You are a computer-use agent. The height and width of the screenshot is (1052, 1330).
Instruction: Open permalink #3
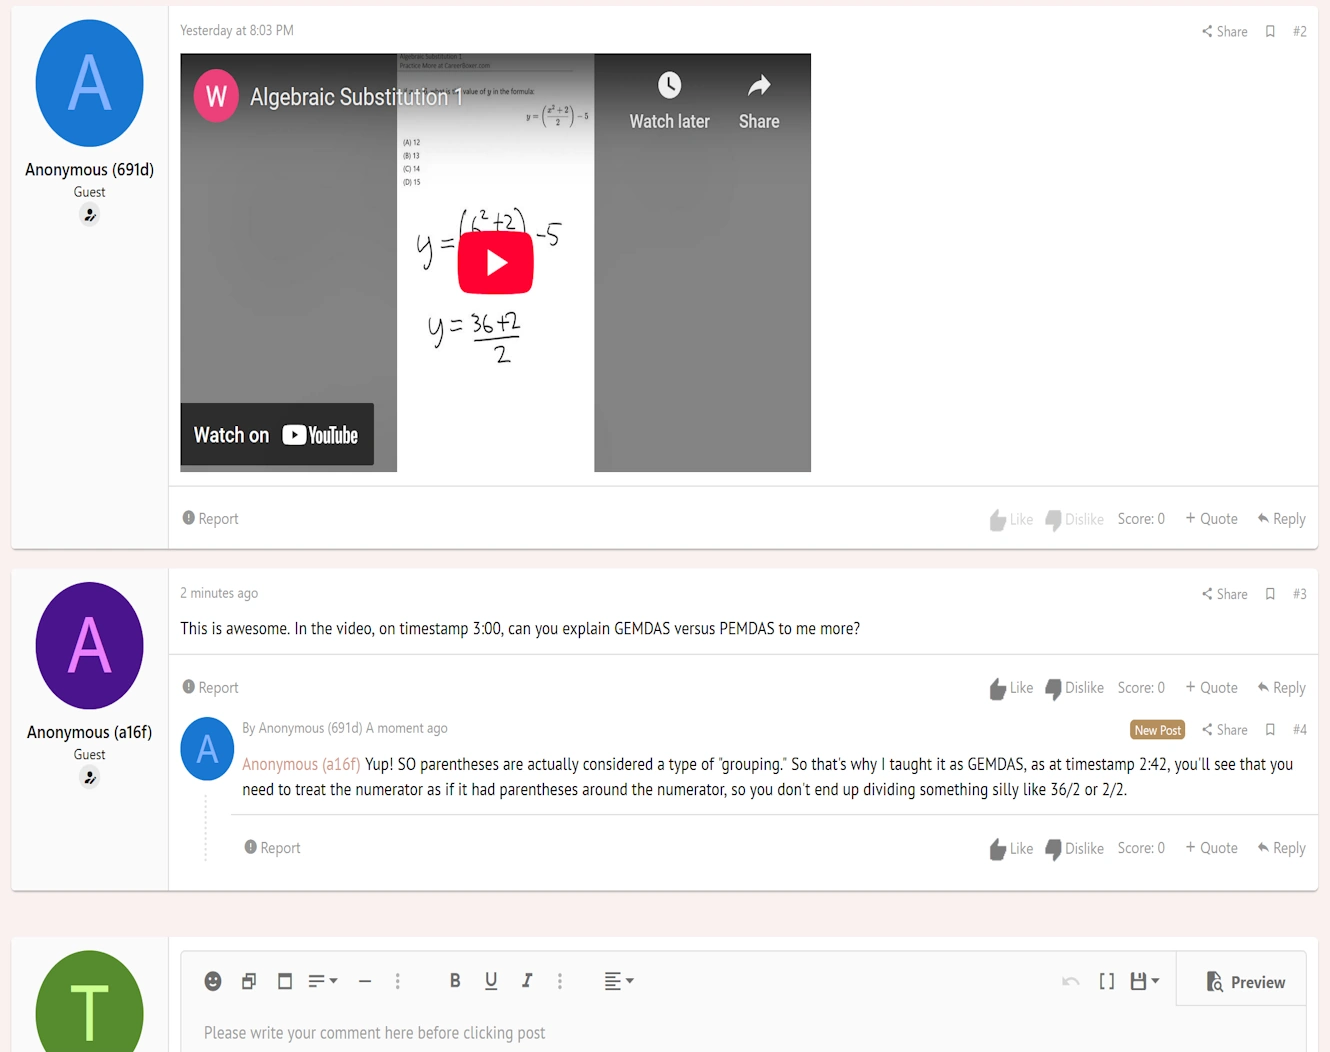(1299, 594)
